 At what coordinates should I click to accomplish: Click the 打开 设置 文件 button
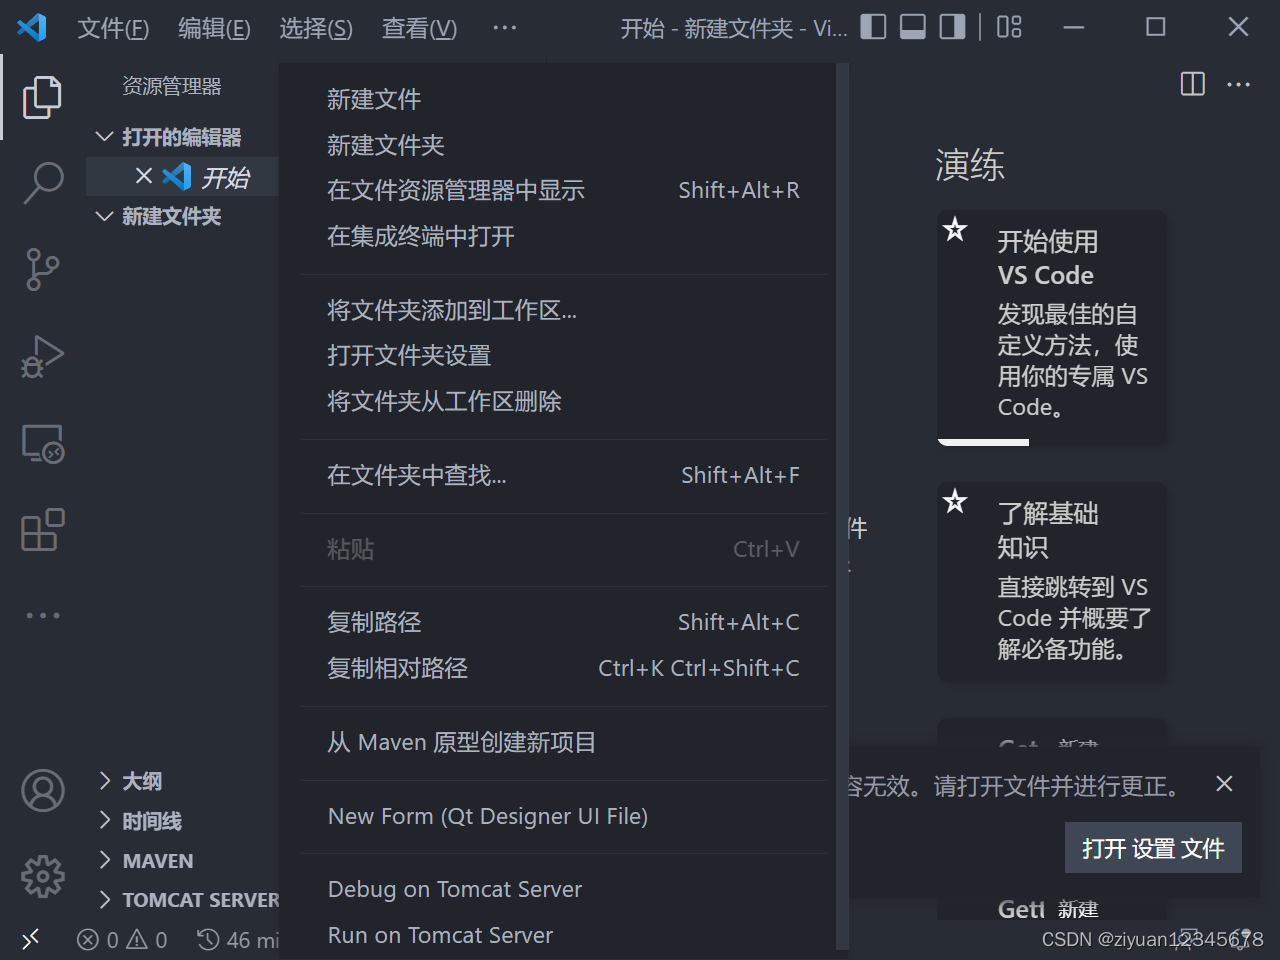[x=1152, y=847]
